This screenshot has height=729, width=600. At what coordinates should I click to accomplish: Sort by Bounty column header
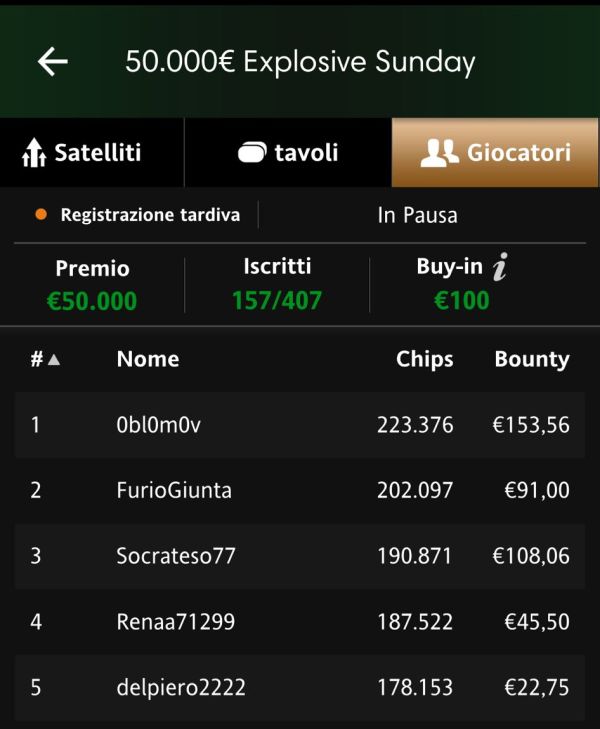[x=532, y=359]
